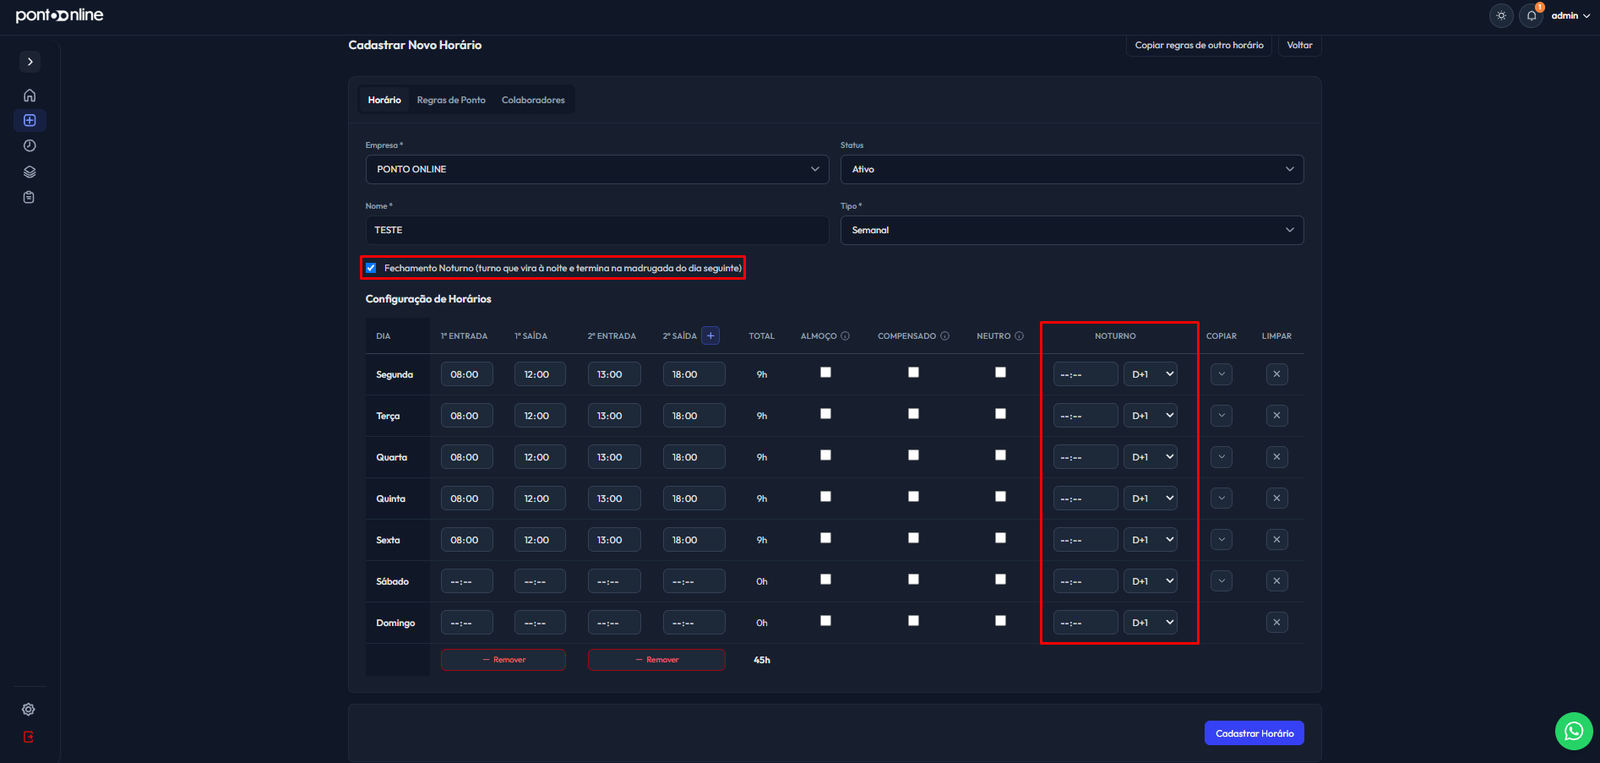Image resolution: width=1600 pixels, height=763 pixels.
Task: Click the Noturno time field for Segunda
Action: [1085, 374]
